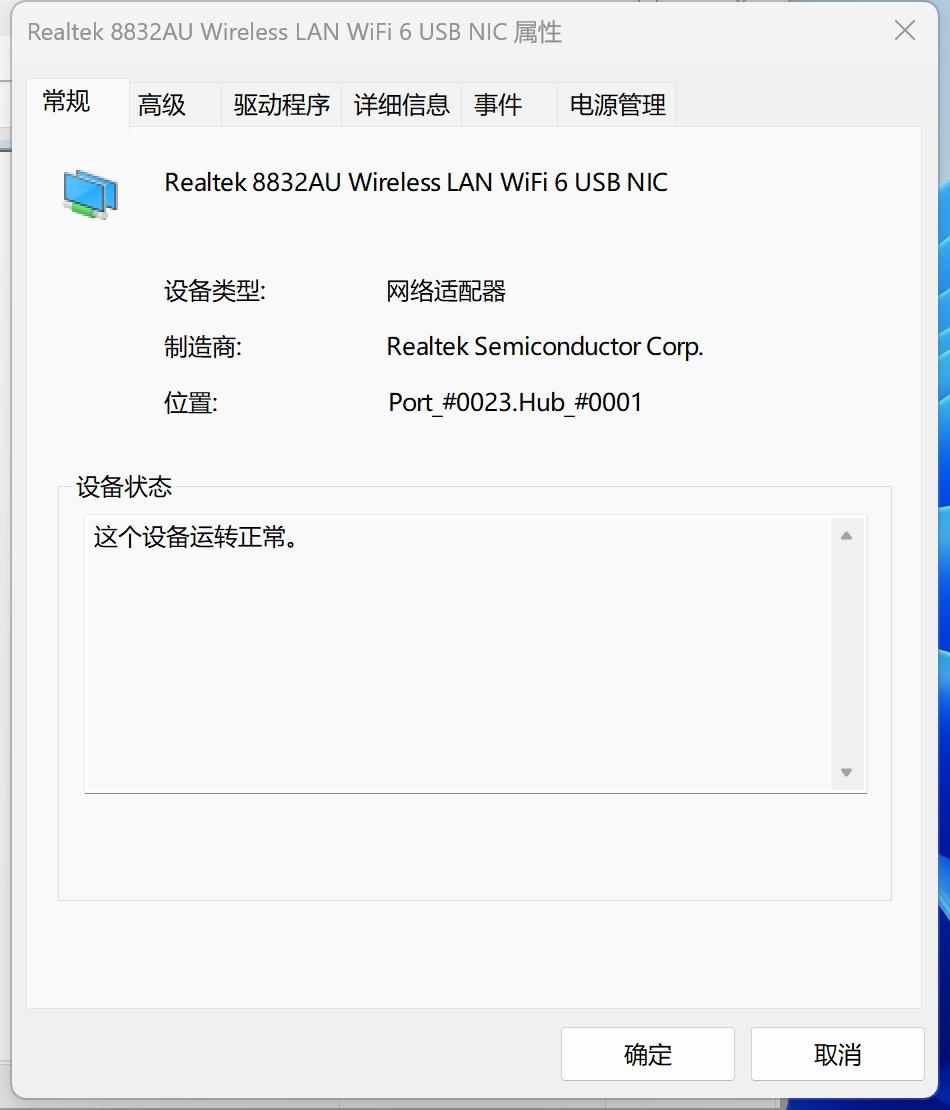Click Realtek Semiconductor Corp. manufacturer value

pos(544,346)
